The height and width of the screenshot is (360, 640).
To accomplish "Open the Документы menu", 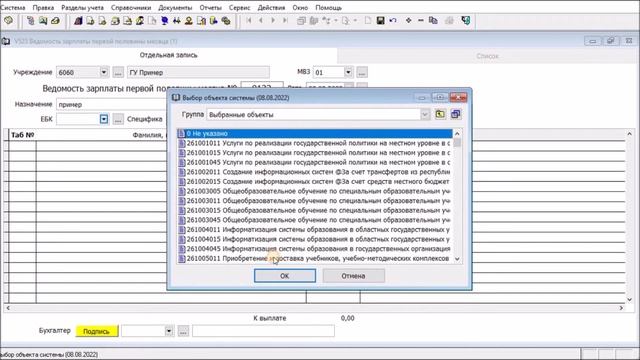I will tap(175, 7).
